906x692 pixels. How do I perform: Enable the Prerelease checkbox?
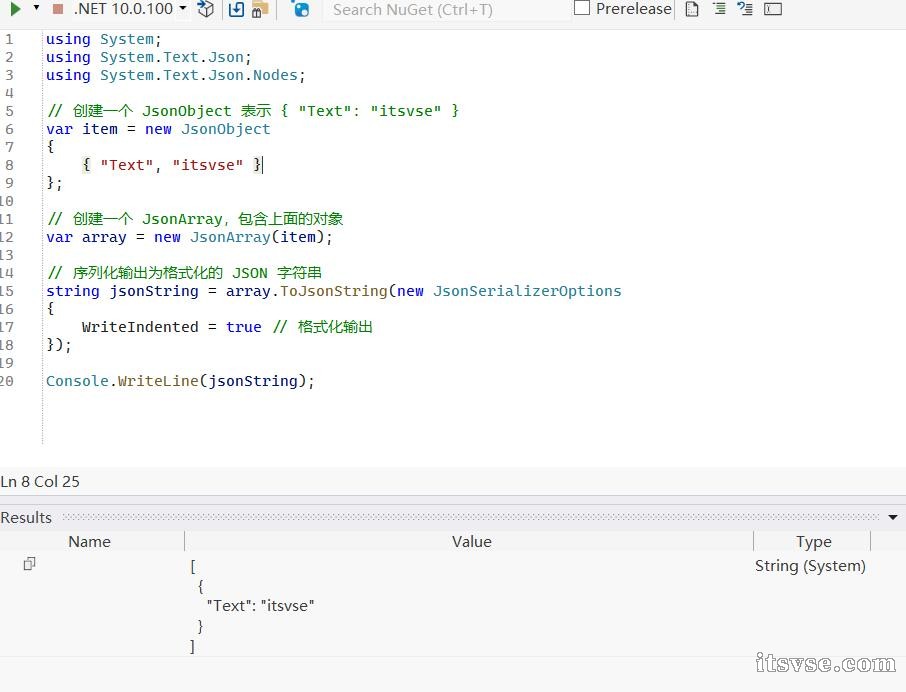582,8
